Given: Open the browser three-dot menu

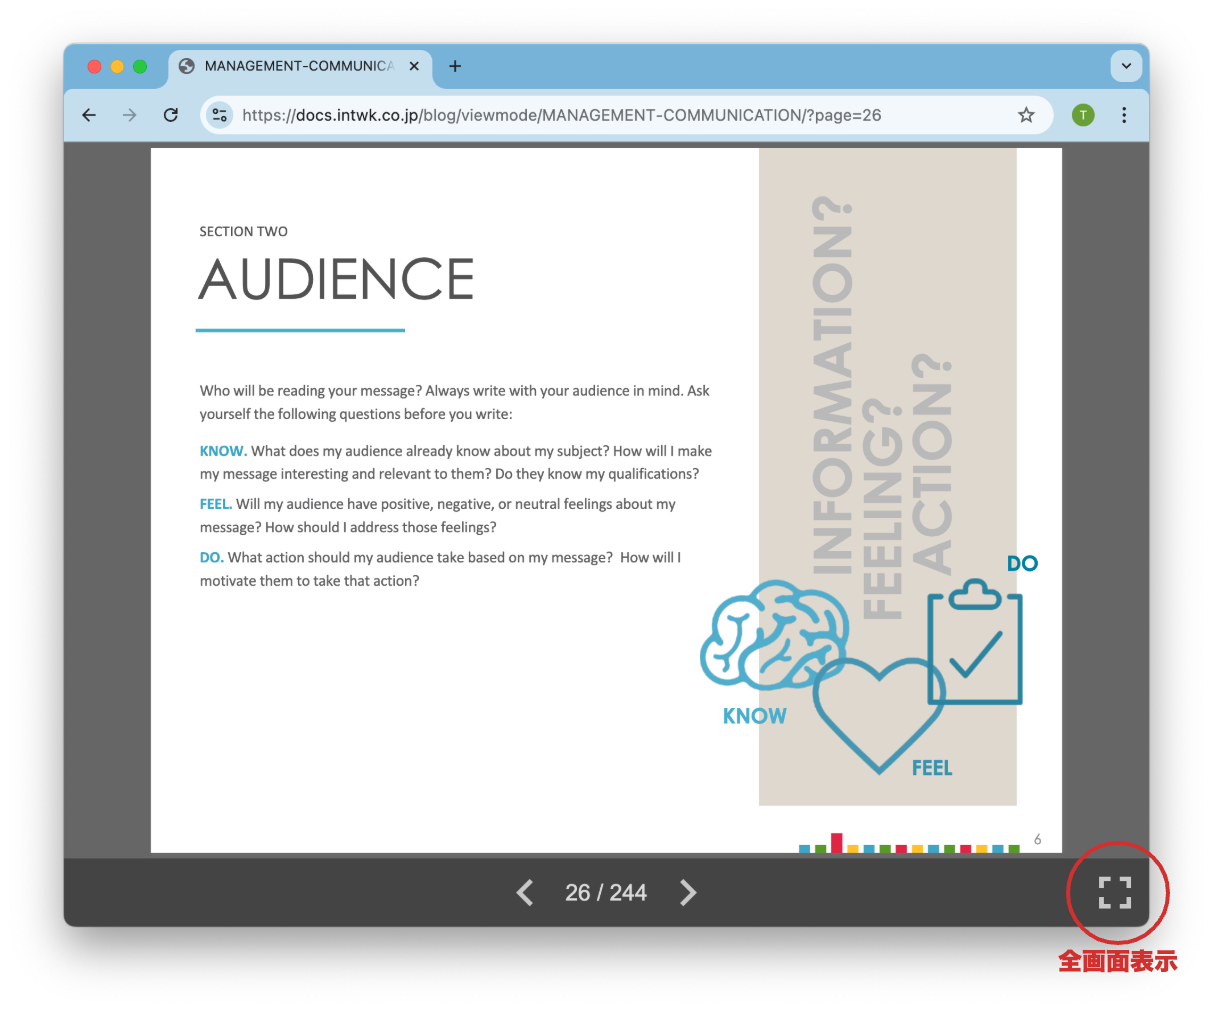Looking at the screenshot, I should click(x=1124, y=115).
